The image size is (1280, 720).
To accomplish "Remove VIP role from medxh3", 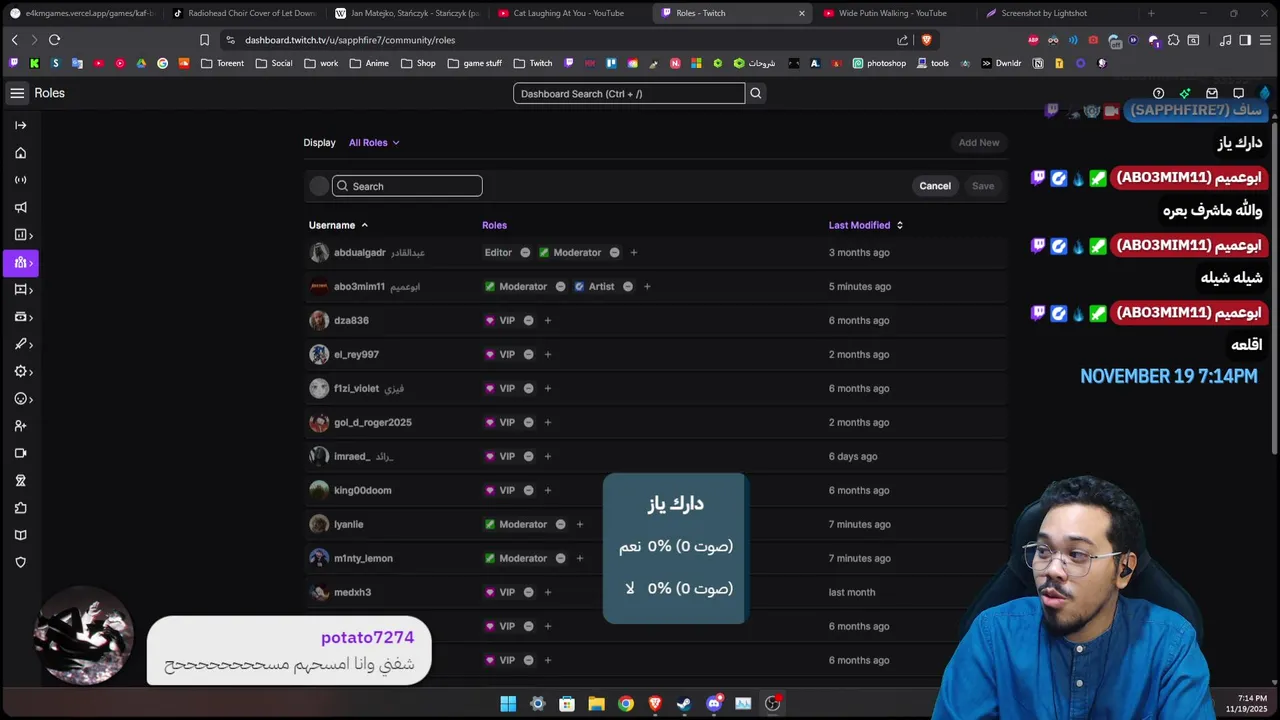I will coord(528,593).
